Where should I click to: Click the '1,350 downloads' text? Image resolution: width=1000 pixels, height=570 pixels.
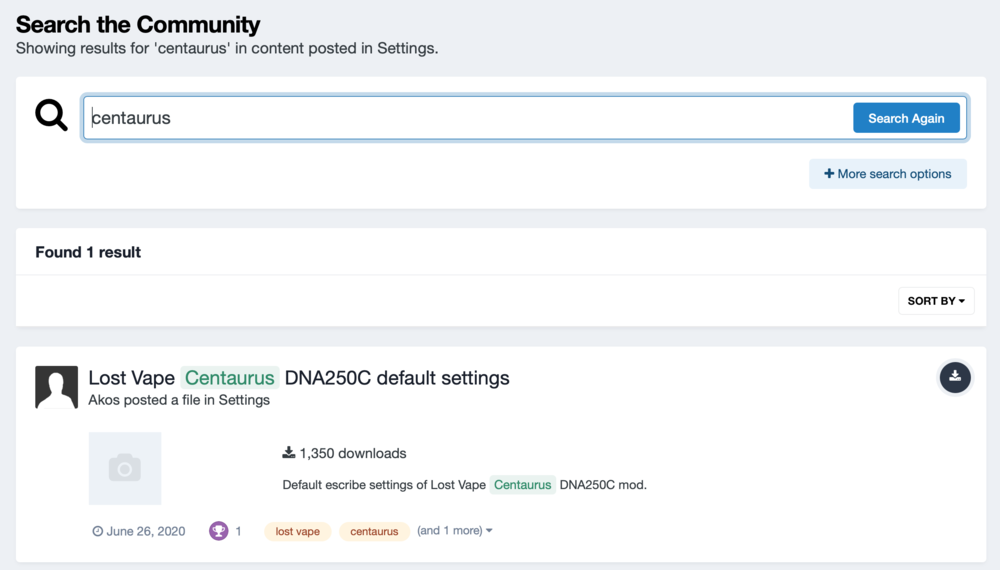pos(344,453)
